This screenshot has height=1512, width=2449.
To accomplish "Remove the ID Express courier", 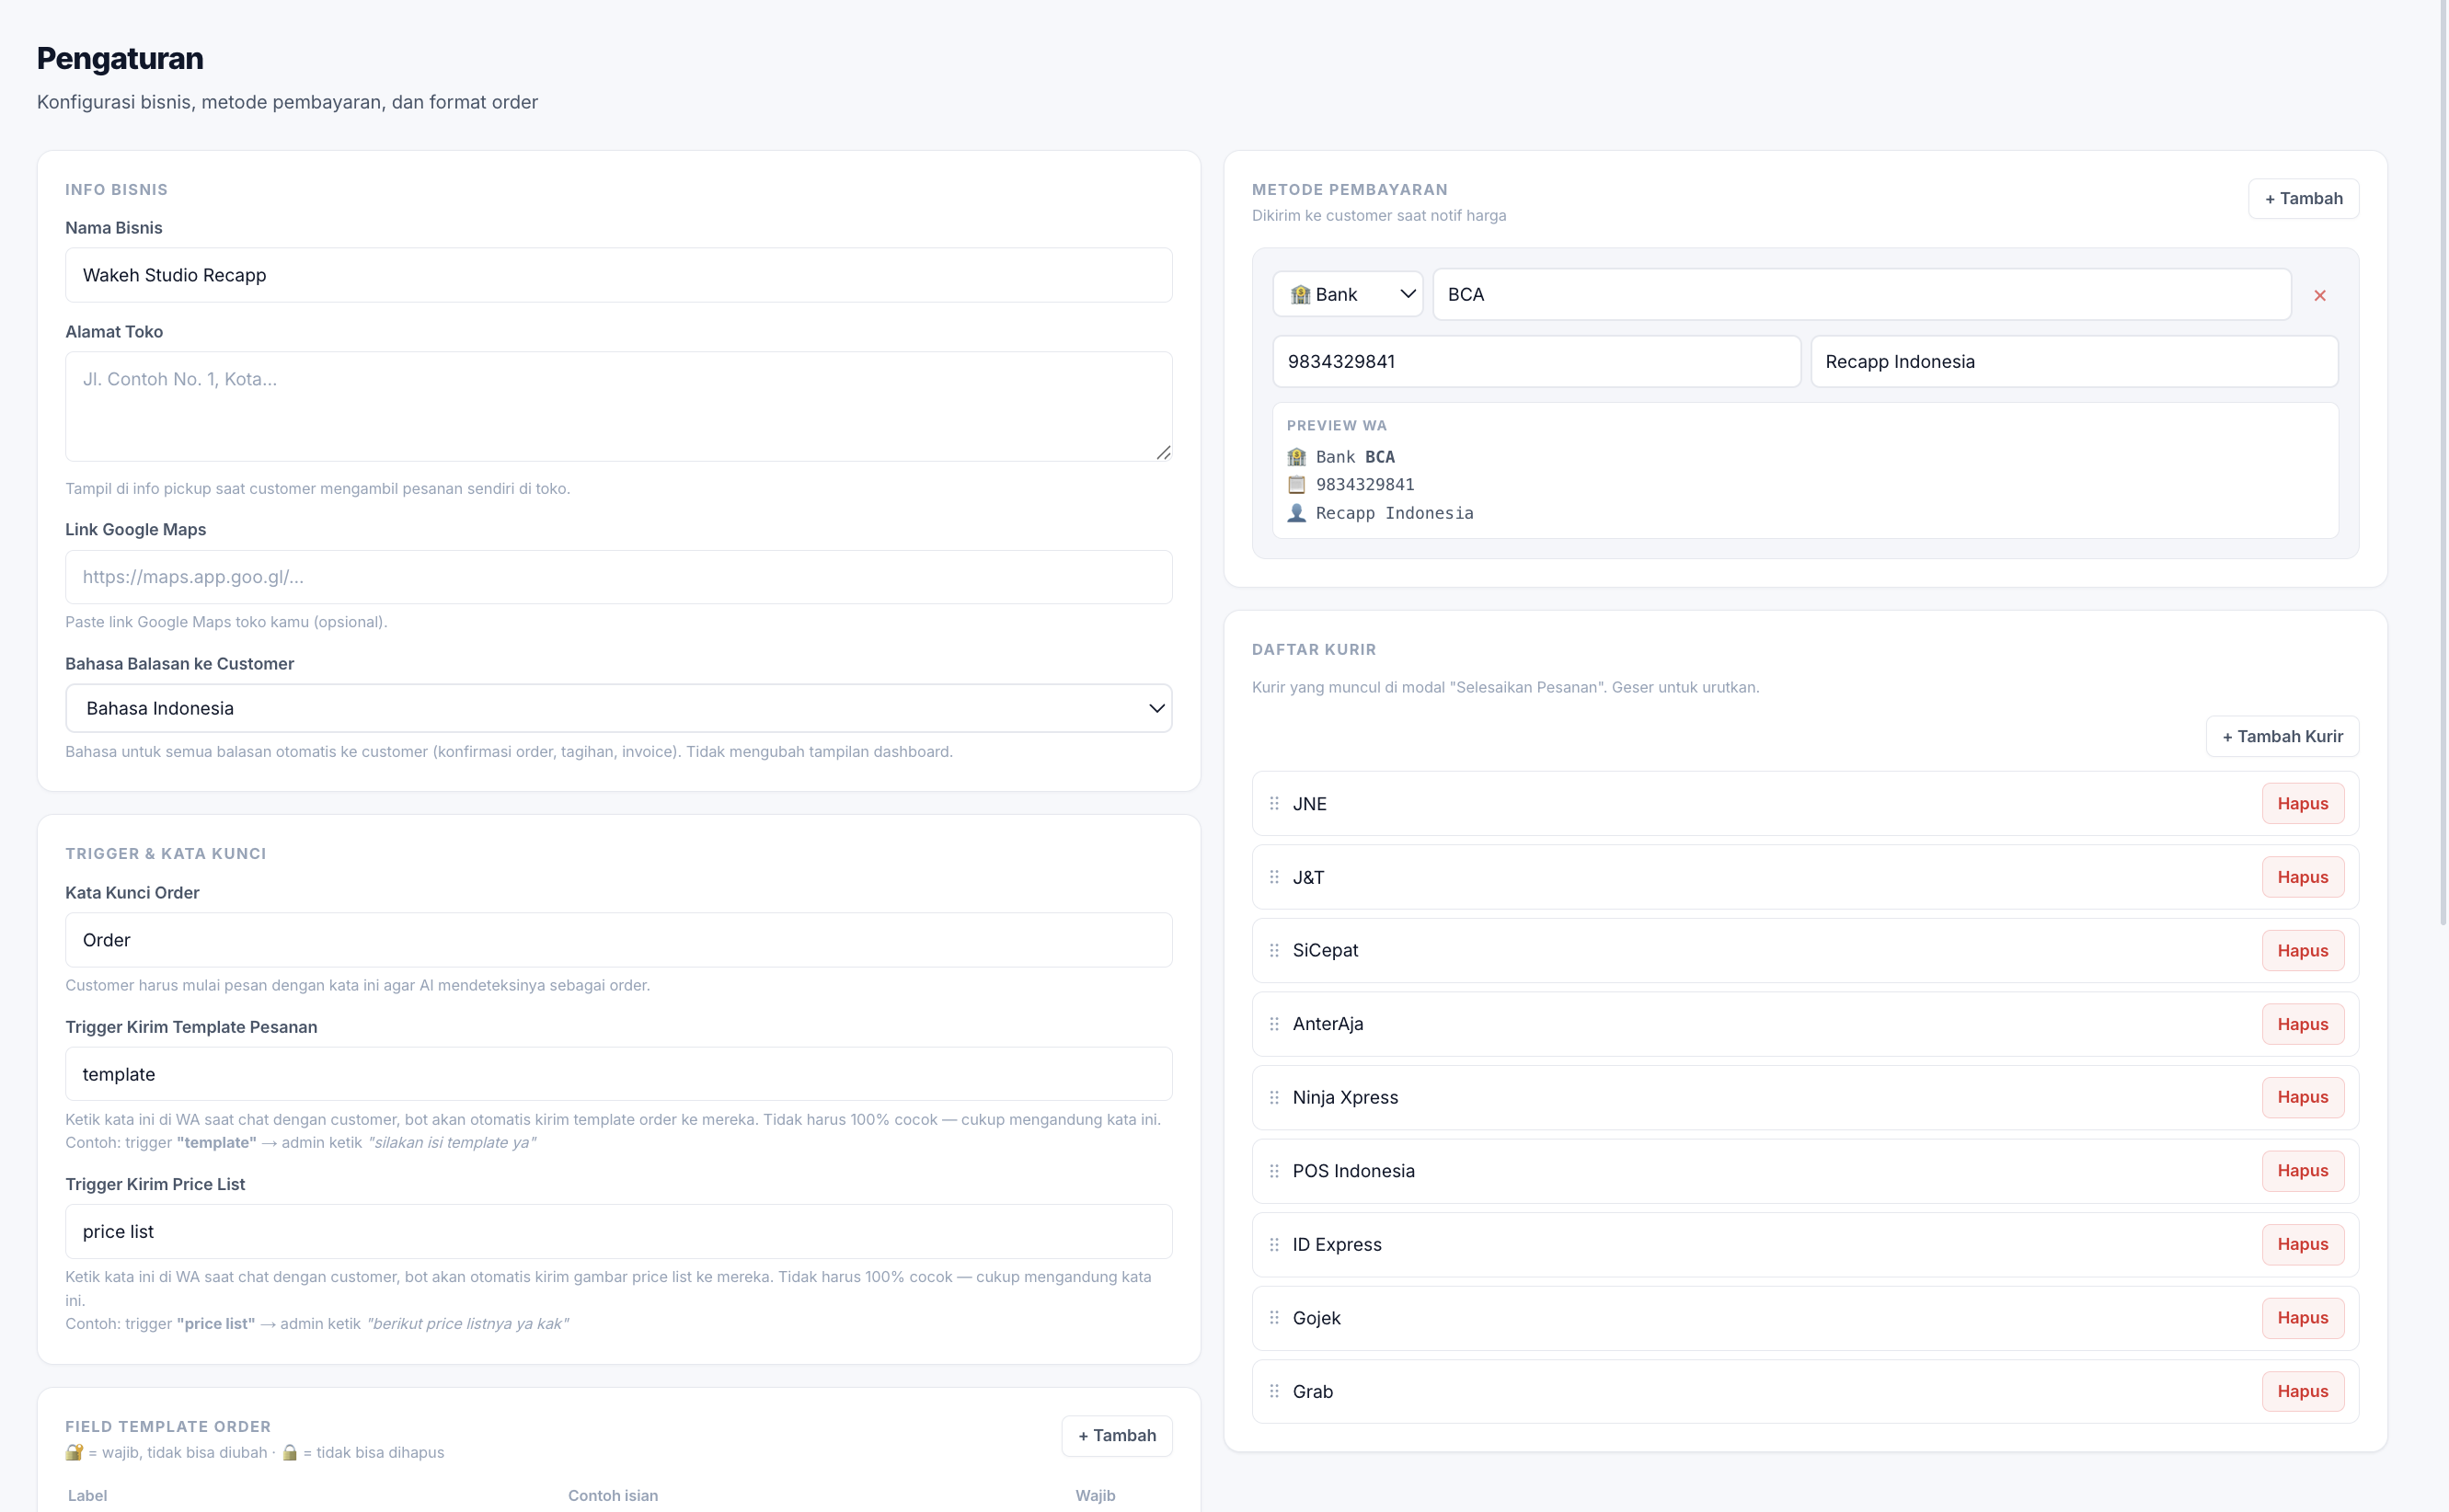I will (2303, 1244).
